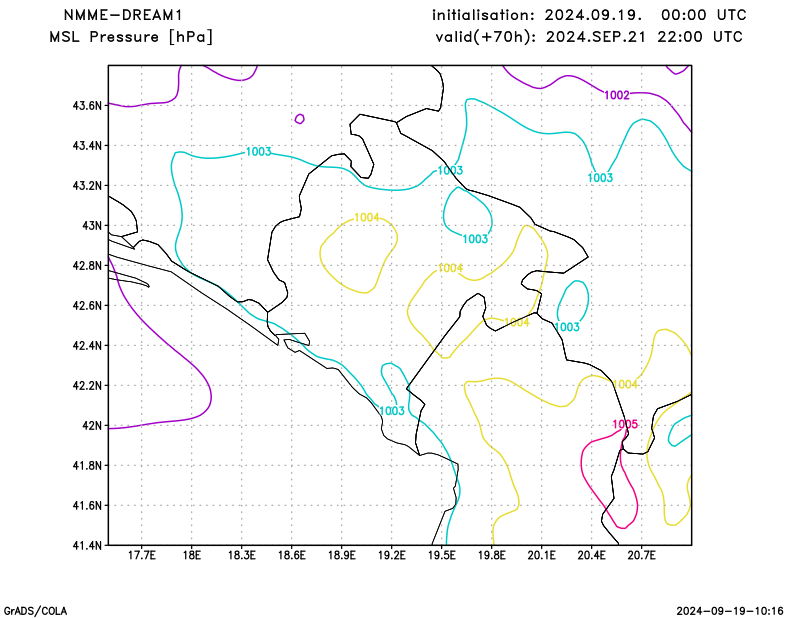
Task: Click the NMME-DREAM1 model title
Action: [123, 15]
